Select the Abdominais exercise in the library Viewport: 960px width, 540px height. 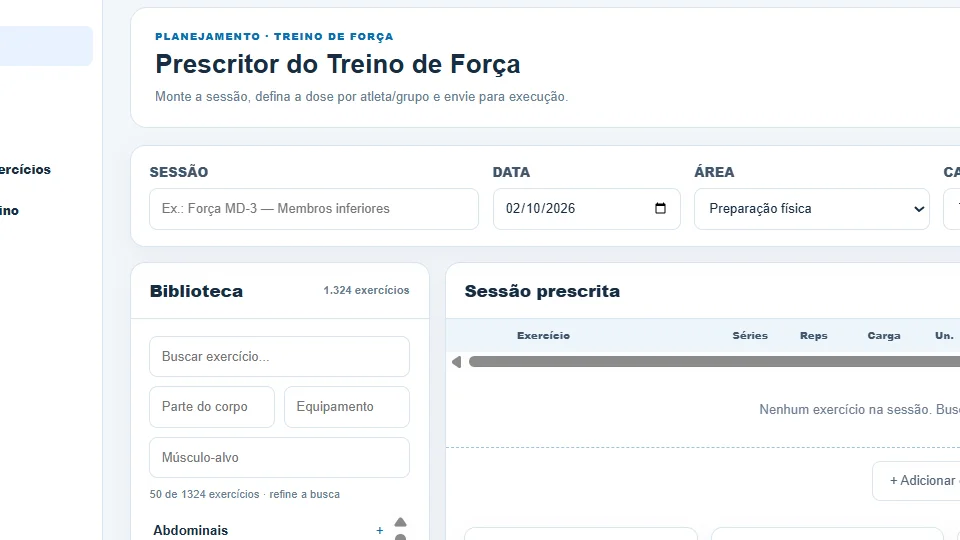(190, 530)
